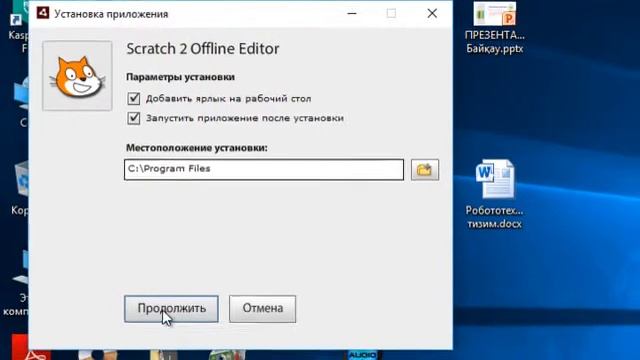Uncheck 'Добавить ярлык на рабочий стол' checkbox

[134, 99]
